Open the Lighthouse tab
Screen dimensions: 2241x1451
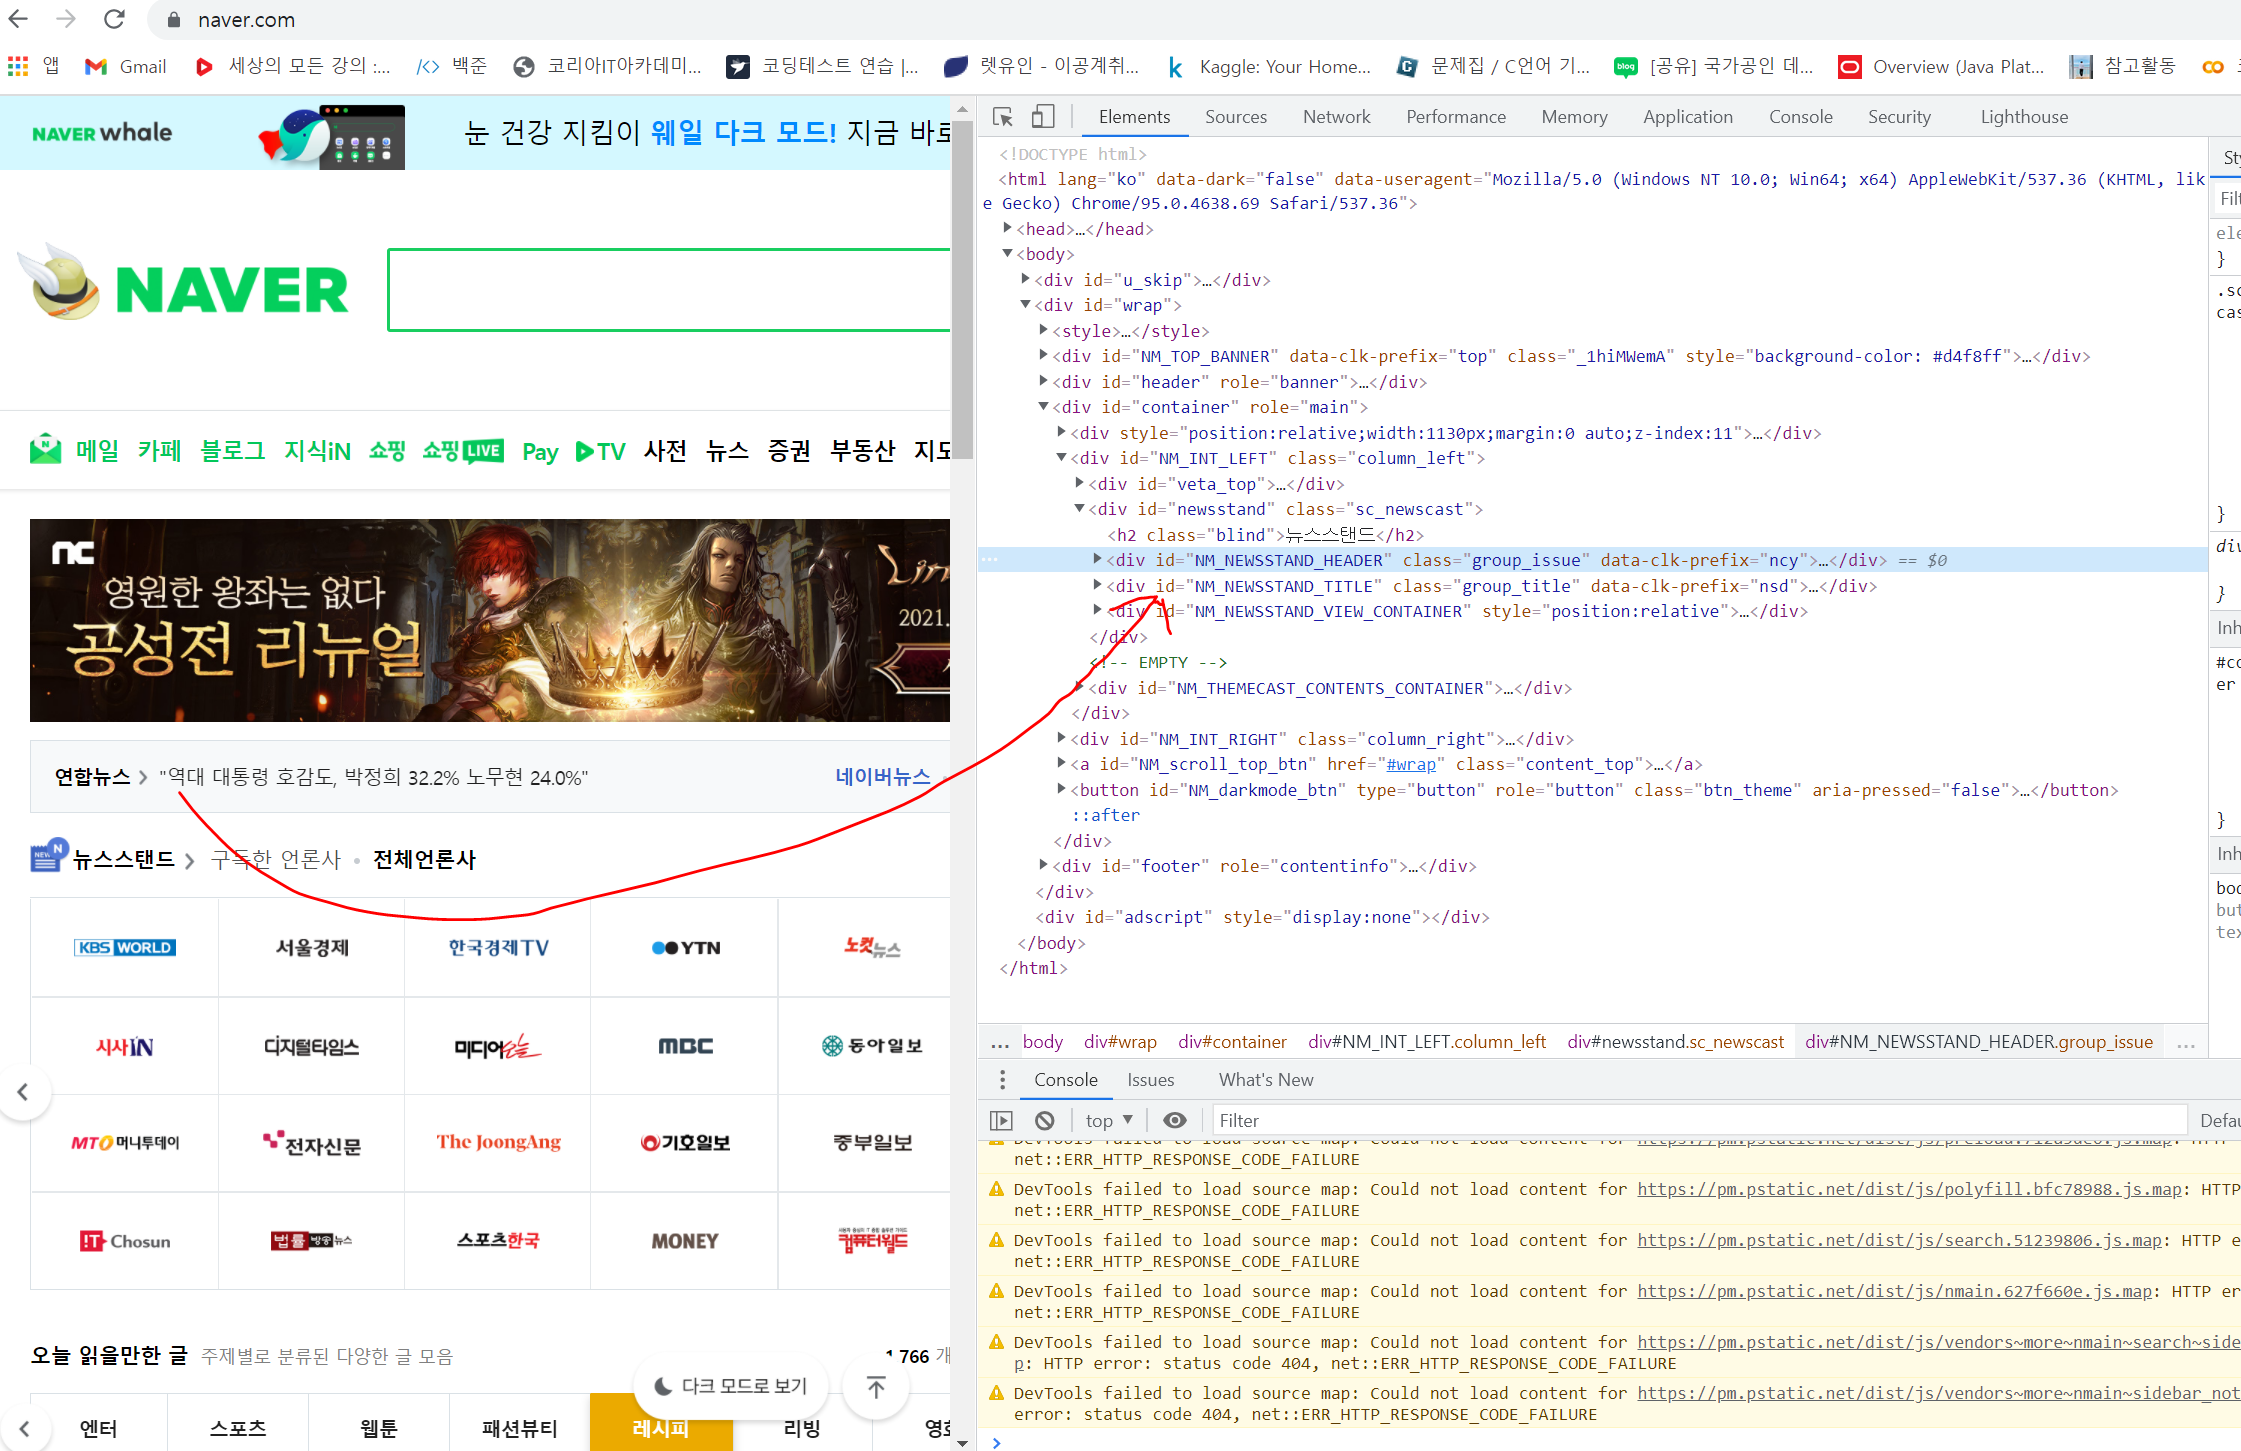click(x=2024, y=117)
